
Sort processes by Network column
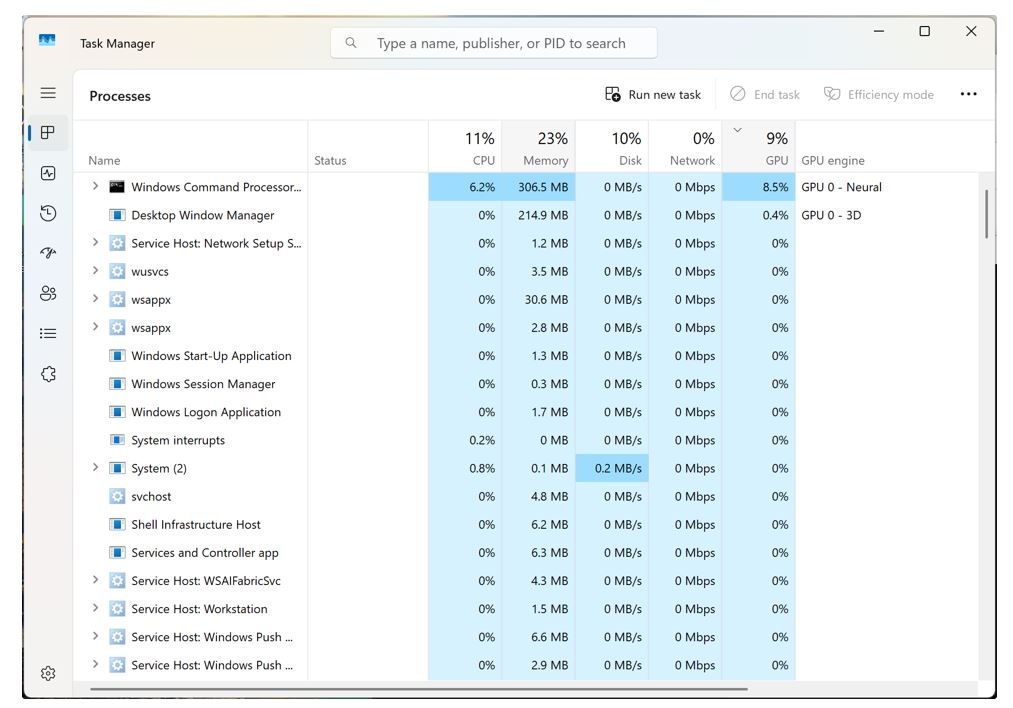click(685, 147)
